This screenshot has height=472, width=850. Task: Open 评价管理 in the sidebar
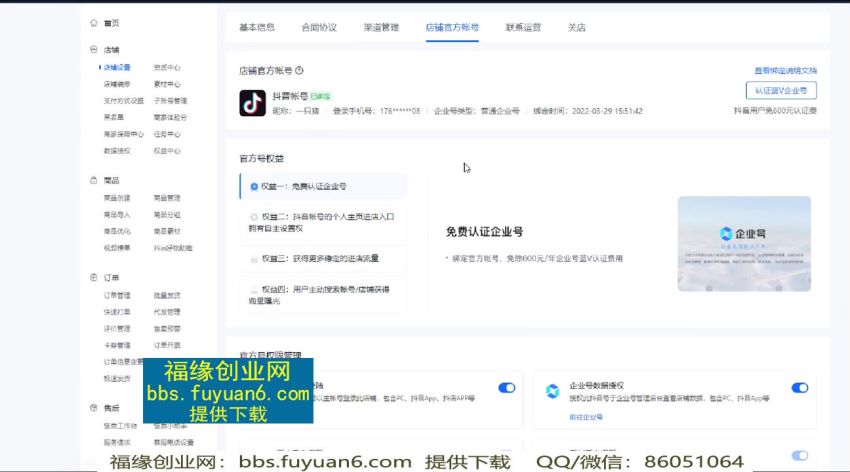coord(117,328)
